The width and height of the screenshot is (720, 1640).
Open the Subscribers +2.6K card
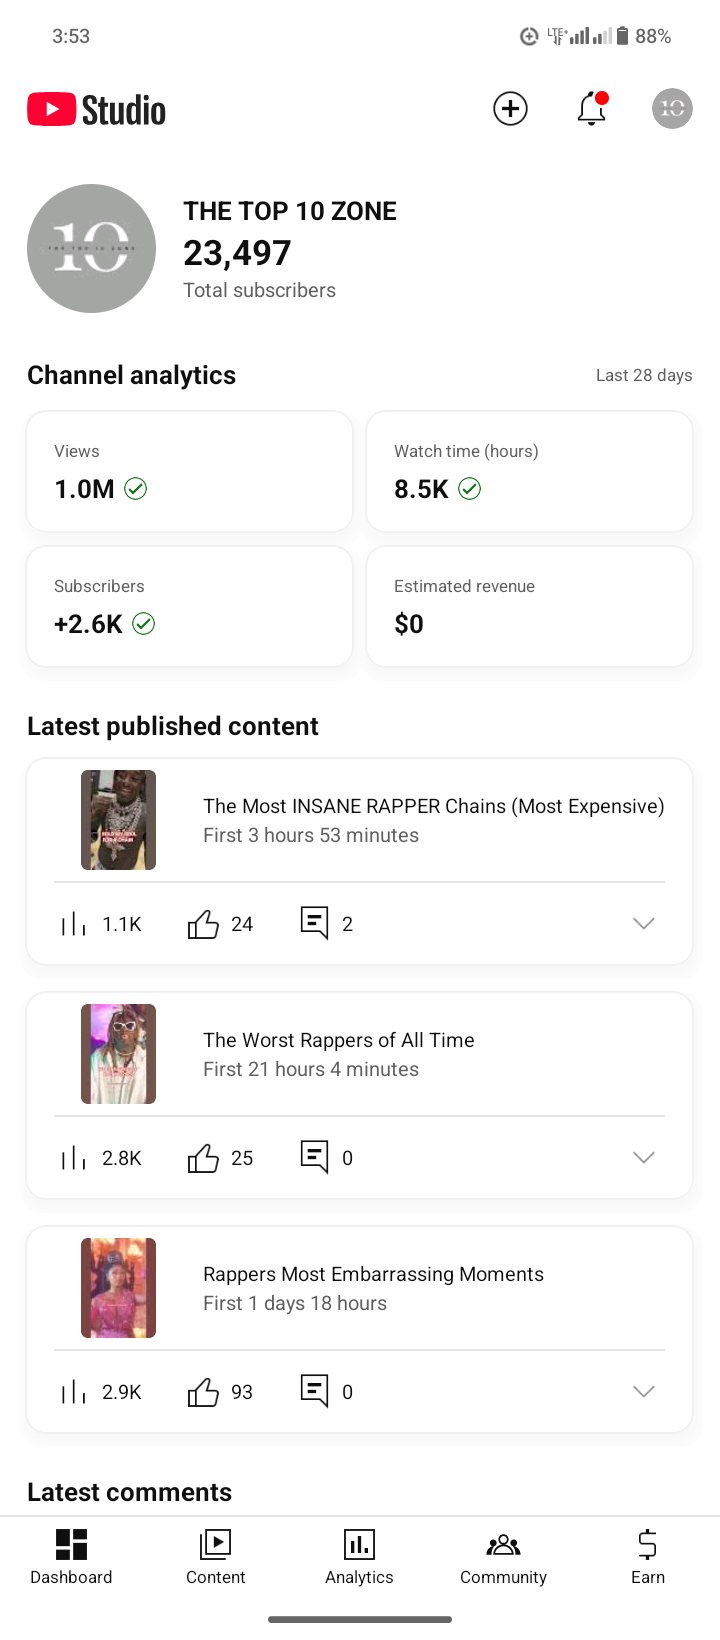189,606
